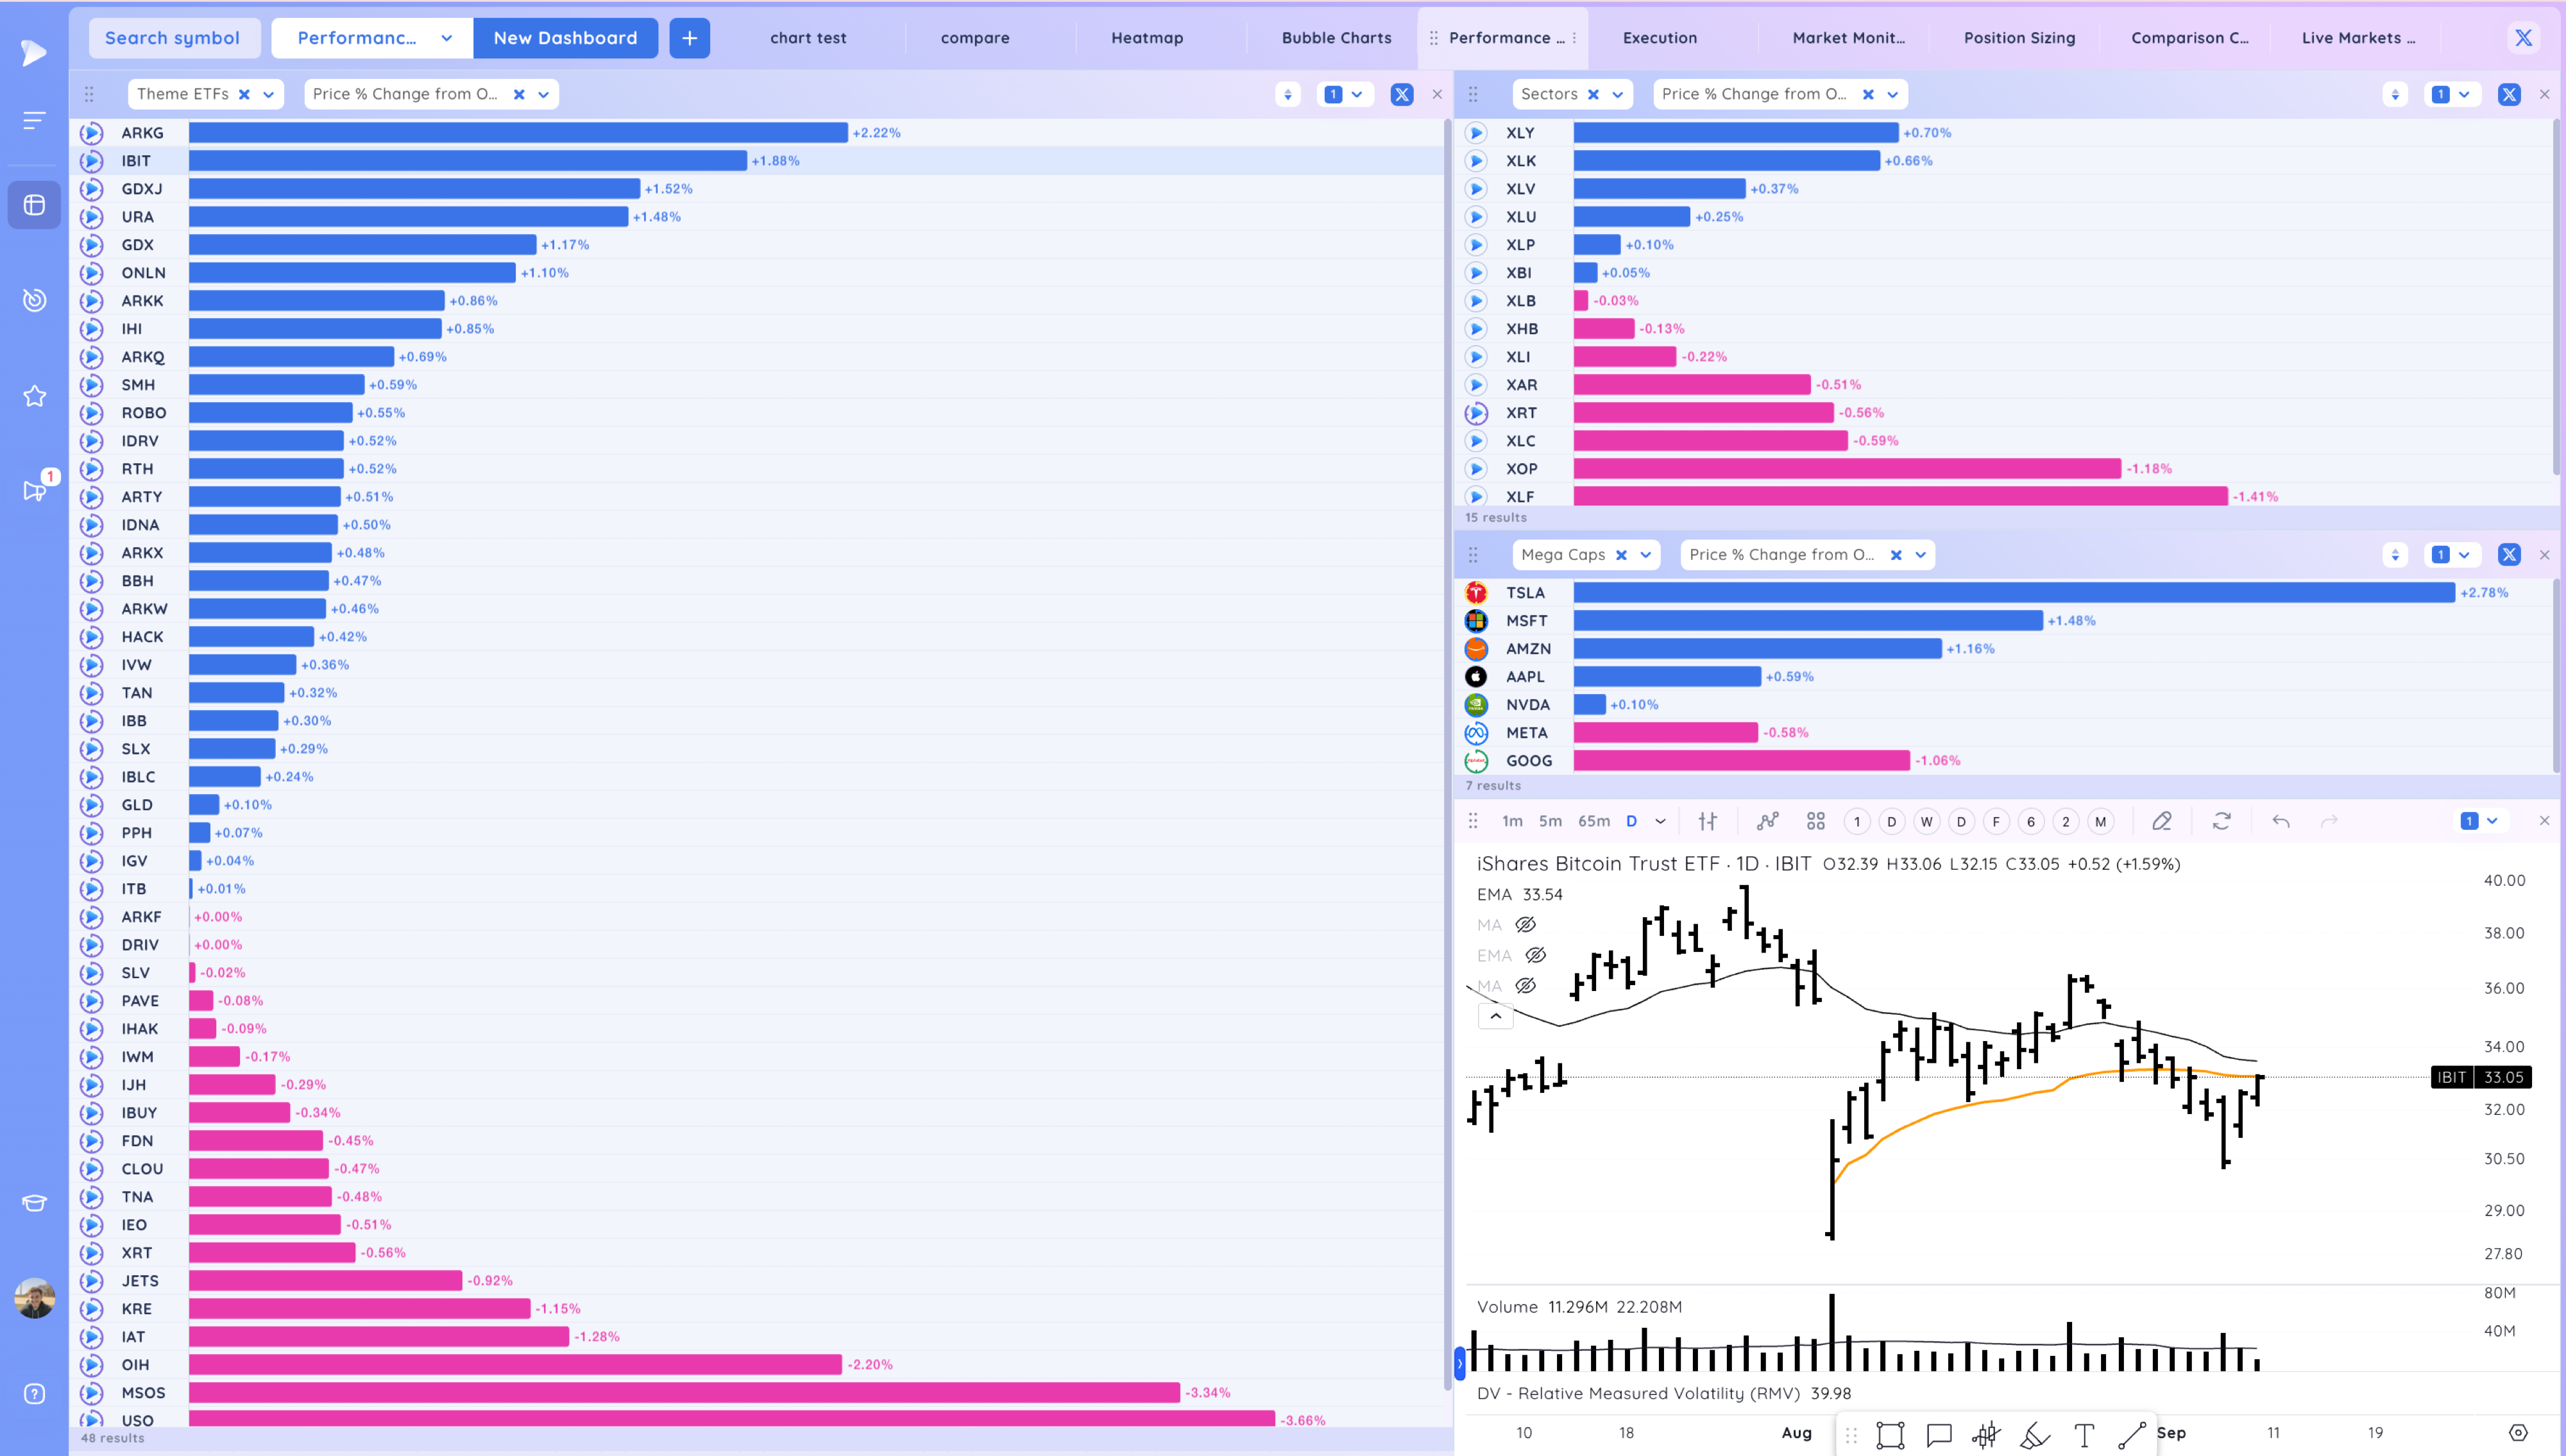This screenshot has width=2566, height=1456.
Task: Select the 65m timeframe button
Action: click(1593, 821)
